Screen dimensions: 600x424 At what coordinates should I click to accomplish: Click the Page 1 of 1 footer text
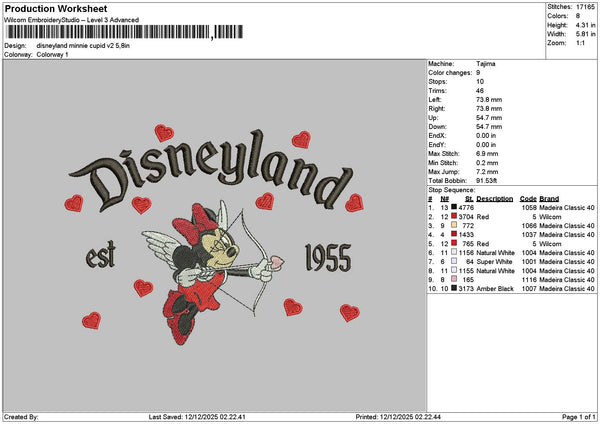pos(576,417)
